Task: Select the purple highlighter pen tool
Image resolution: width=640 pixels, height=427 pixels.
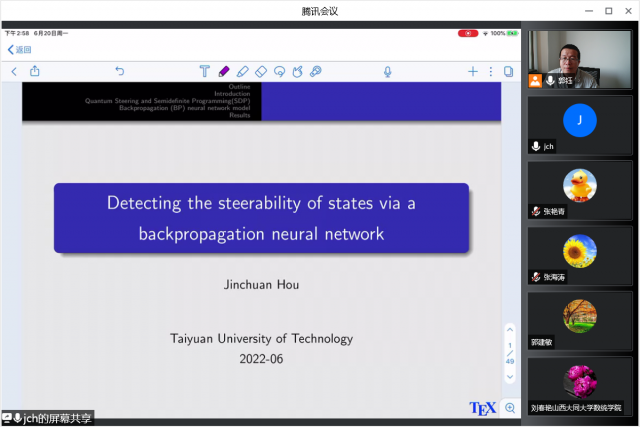Action: (223, 71)
